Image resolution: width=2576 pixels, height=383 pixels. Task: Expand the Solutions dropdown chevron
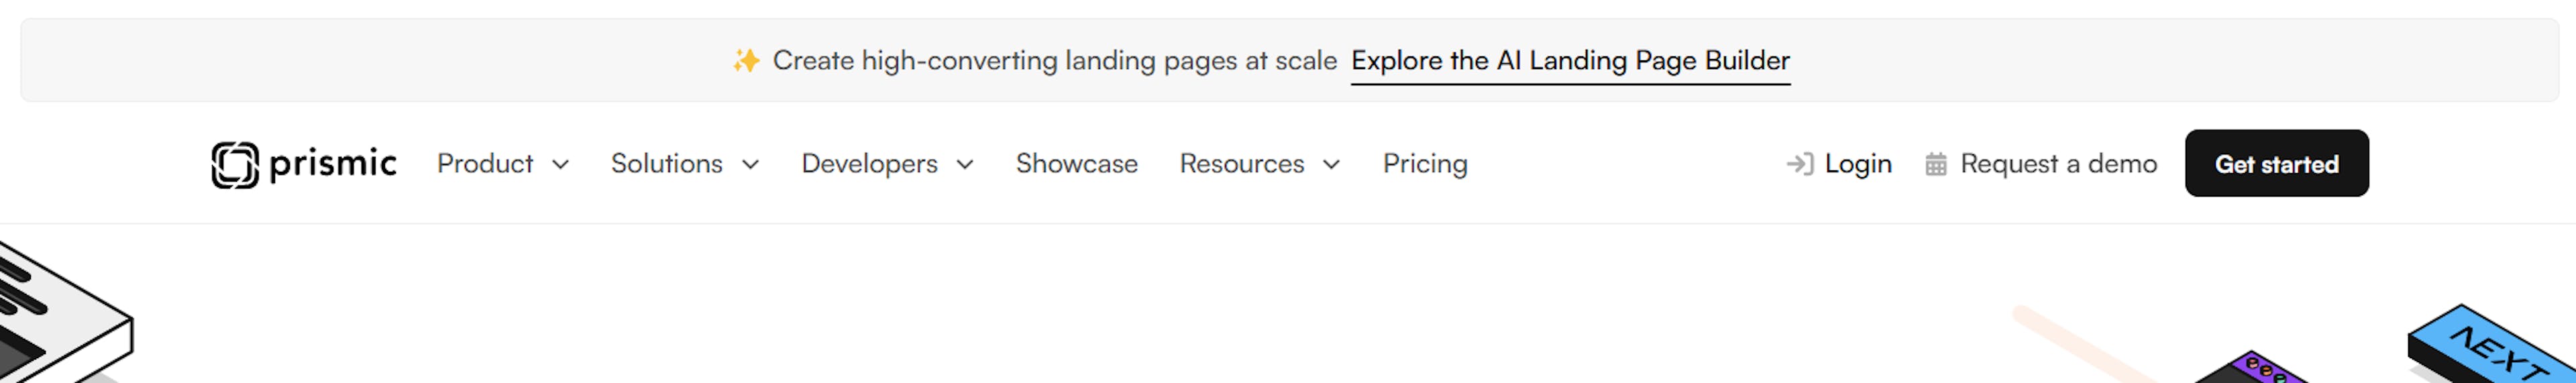(x=750, y=165)
